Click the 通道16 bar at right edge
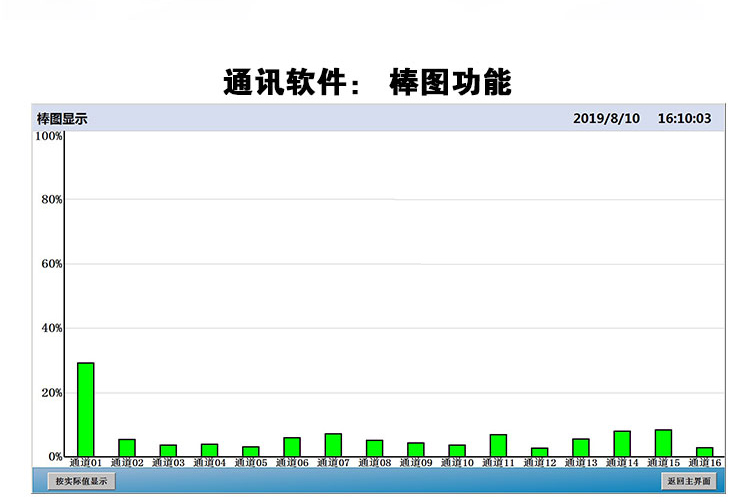Screen dimensions: 750x502 704,452
